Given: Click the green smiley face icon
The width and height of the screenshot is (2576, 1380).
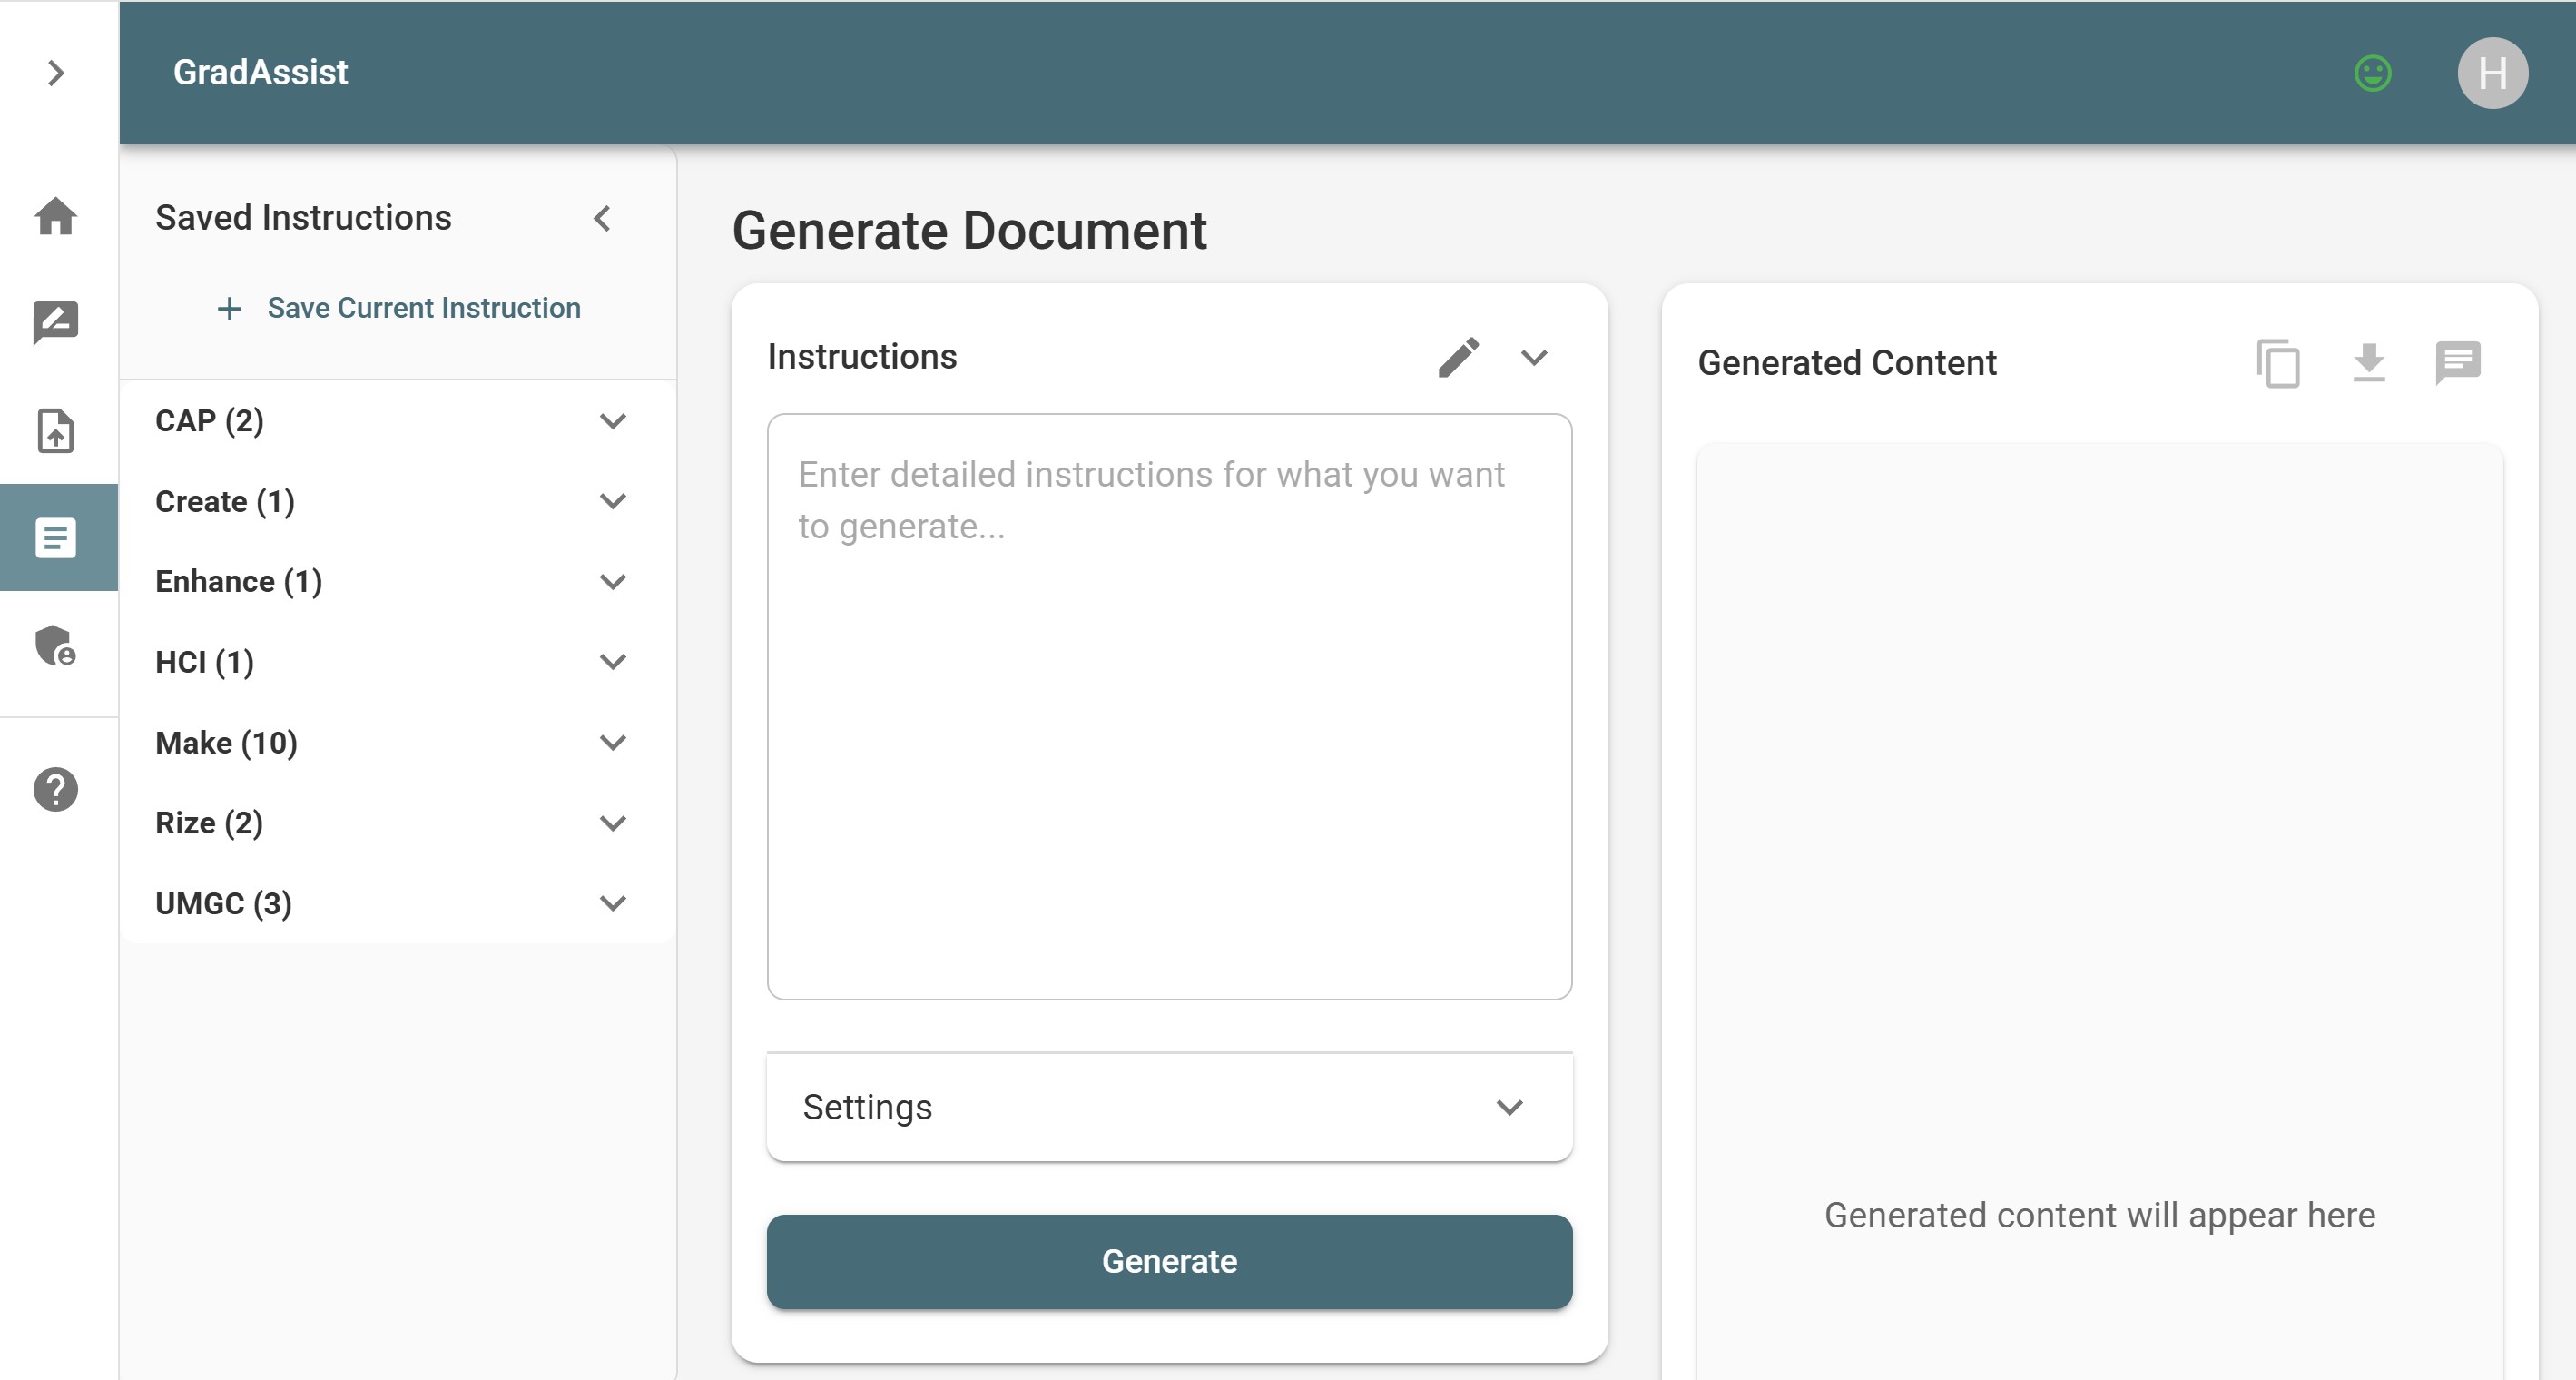Looking at the screenshot, I should (x=2372, y=73).
